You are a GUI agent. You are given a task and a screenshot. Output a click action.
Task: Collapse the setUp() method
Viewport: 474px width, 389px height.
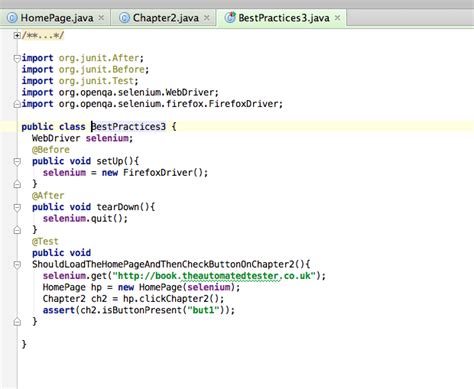click(x=17, y=162)
